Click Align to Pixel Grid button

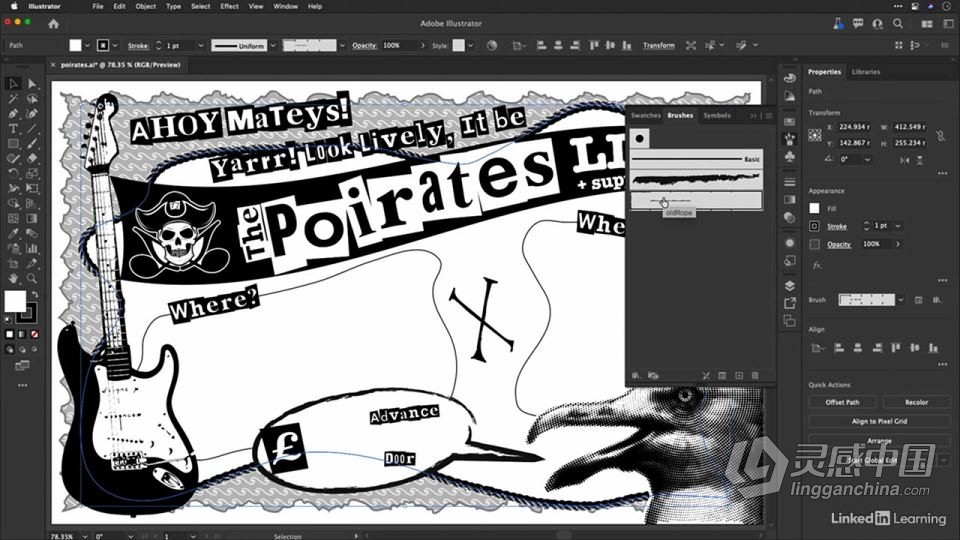(x=879, y=421)
